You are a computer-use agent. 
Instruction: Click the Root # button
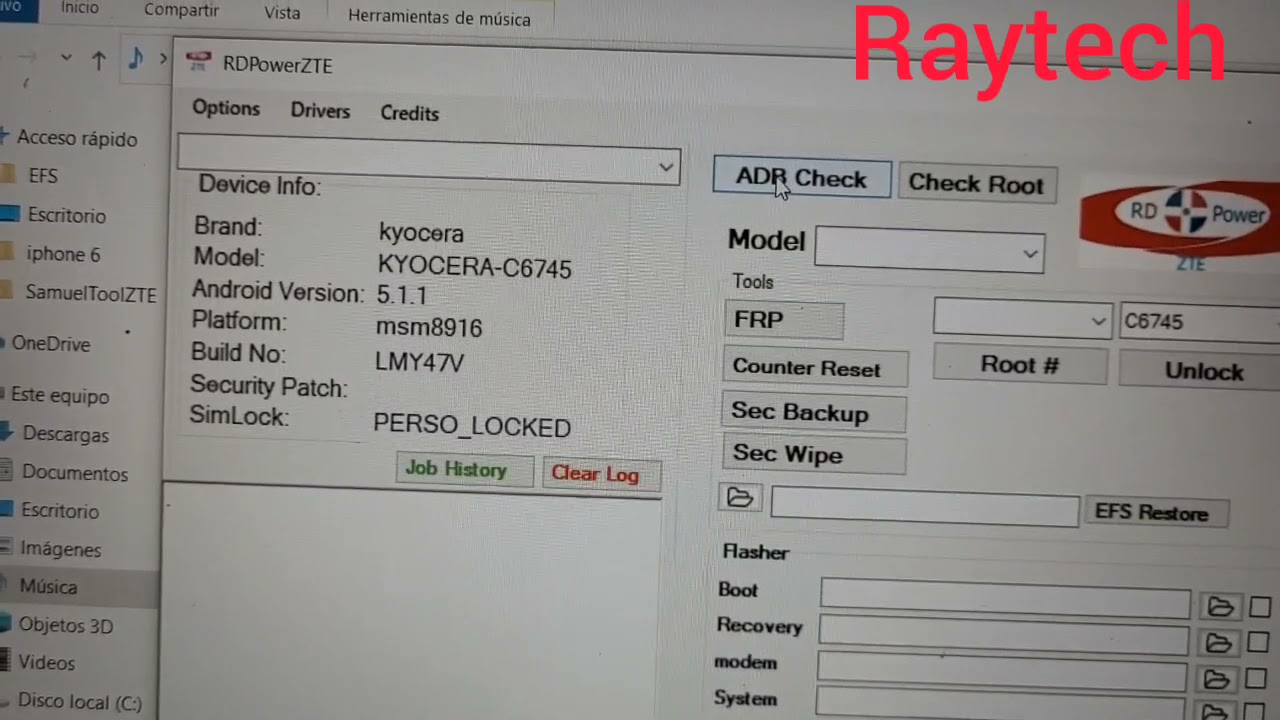[1020, 364]
